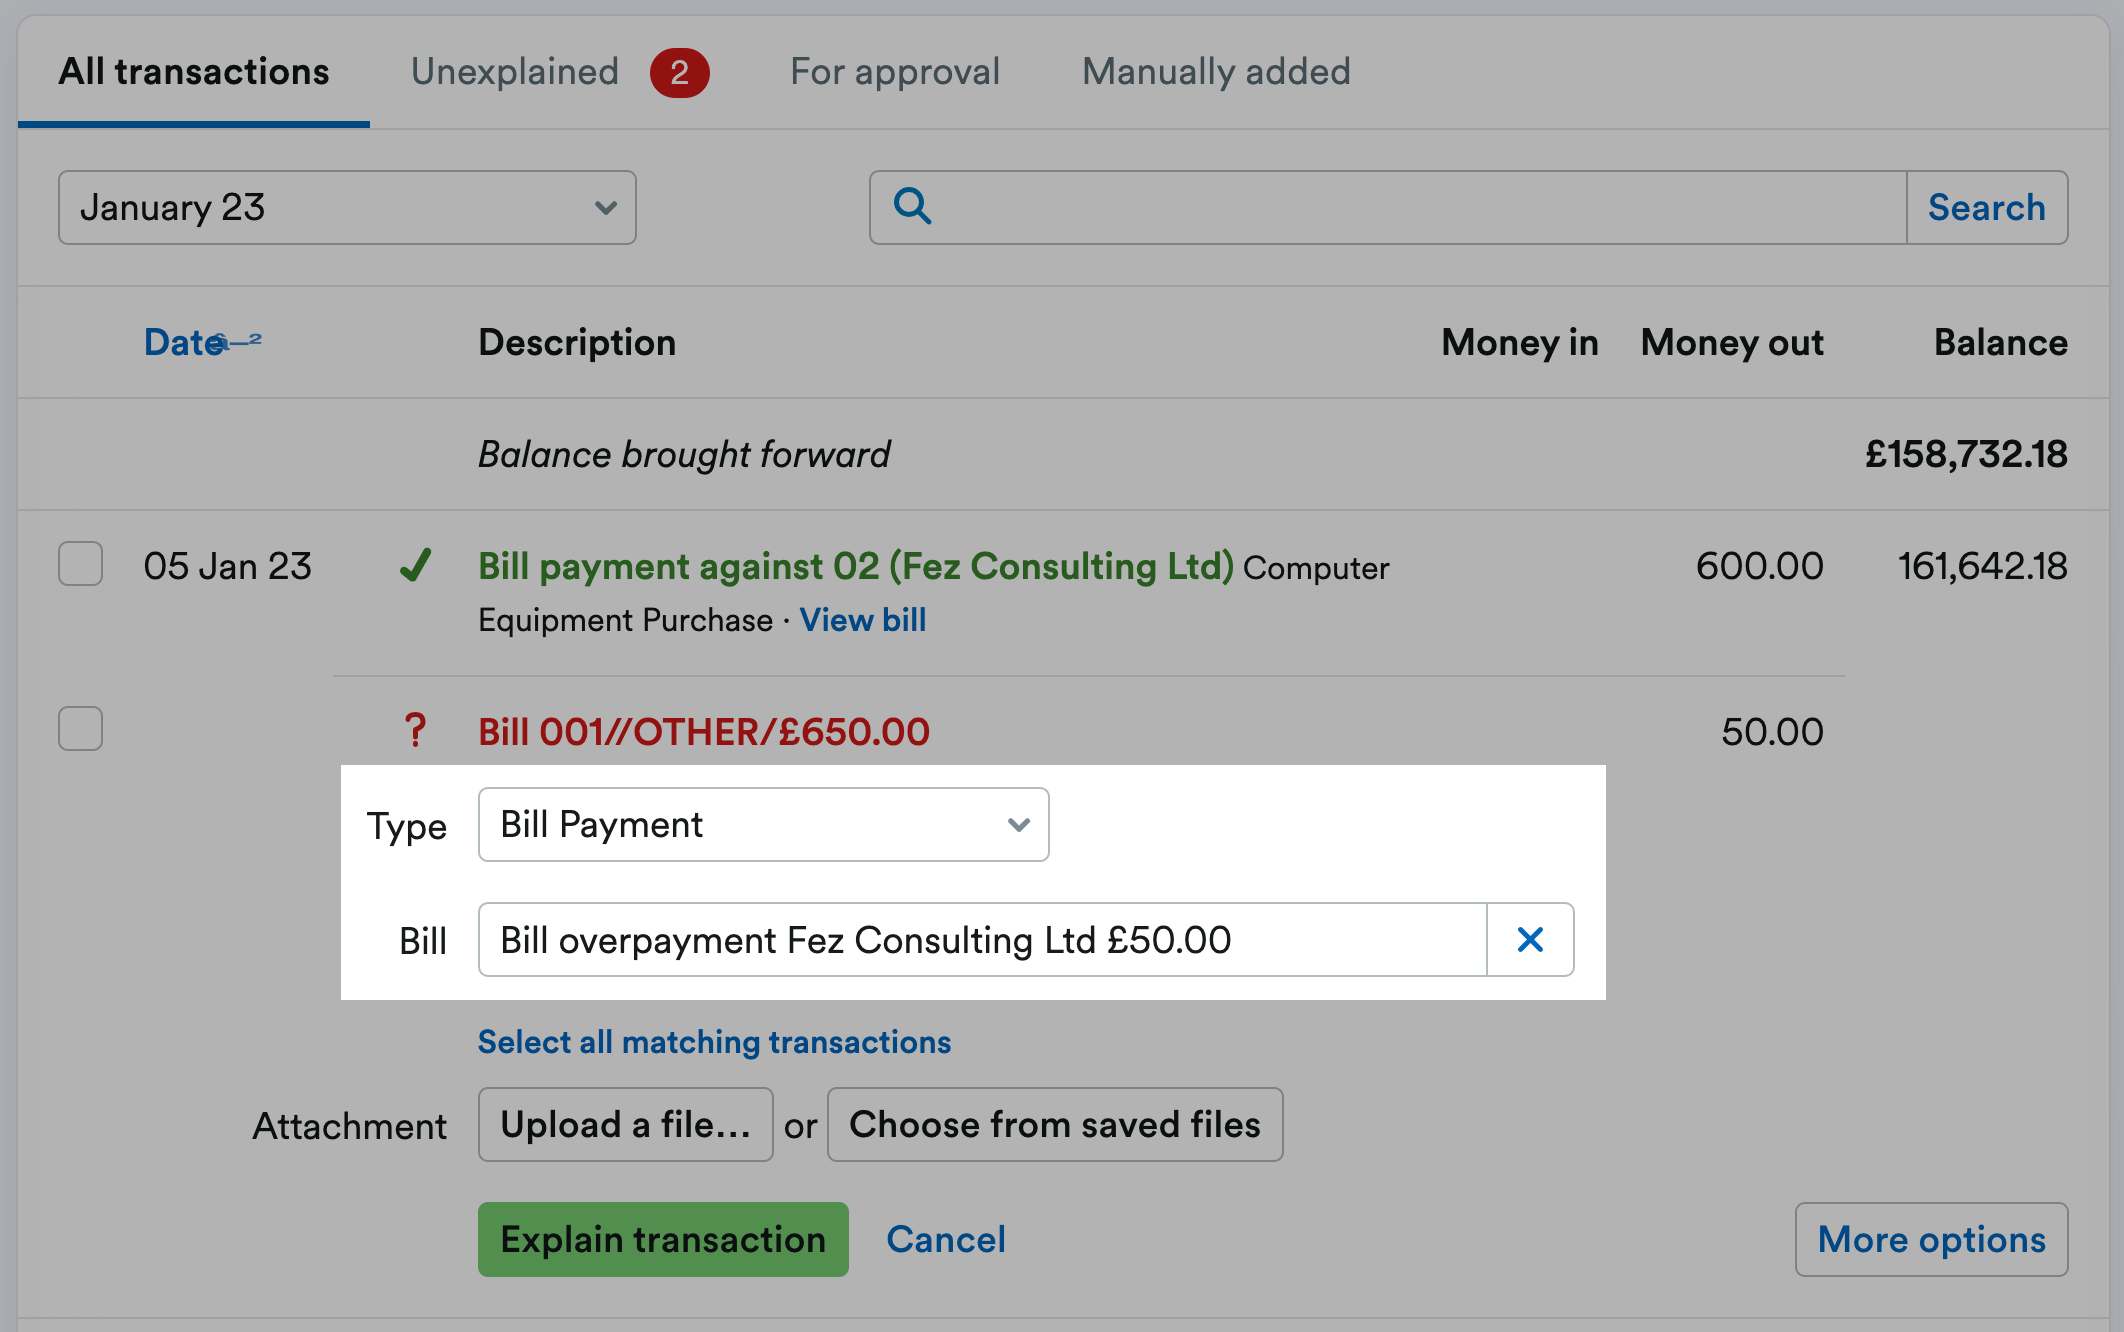Switch to the Unexplained tab
The height and width of the screenshot is (1332, 2124).
514,71
